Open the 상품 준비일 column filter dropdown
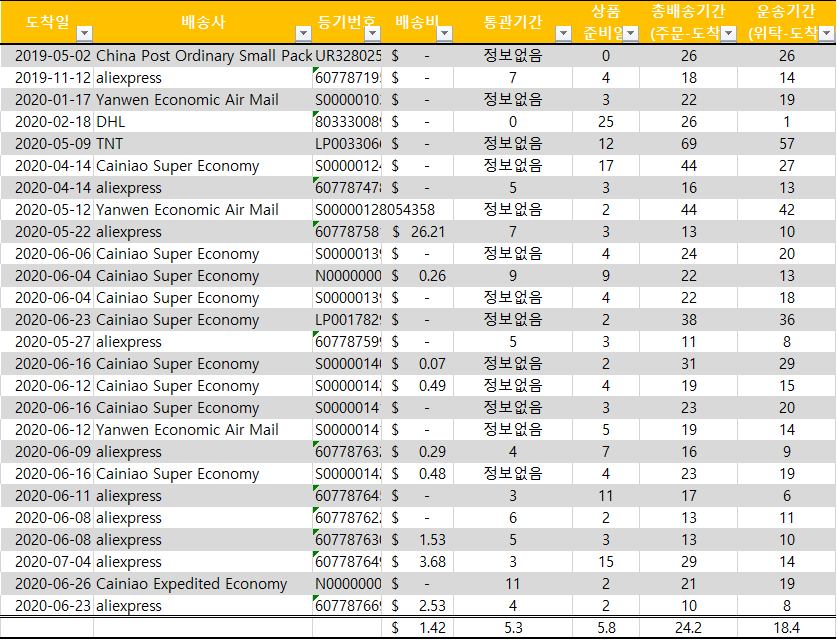 click(x=630, y=34)
